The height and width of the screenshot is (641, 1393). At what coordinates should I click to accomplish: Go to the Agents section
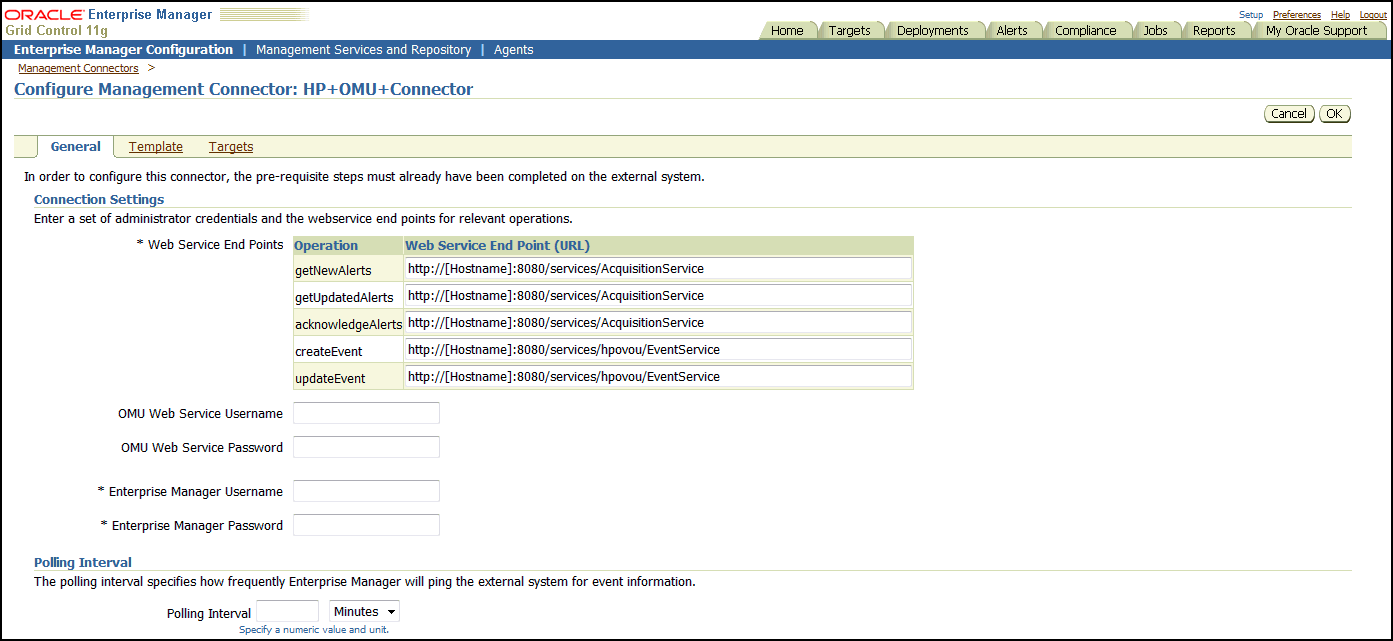click(514, 50)
